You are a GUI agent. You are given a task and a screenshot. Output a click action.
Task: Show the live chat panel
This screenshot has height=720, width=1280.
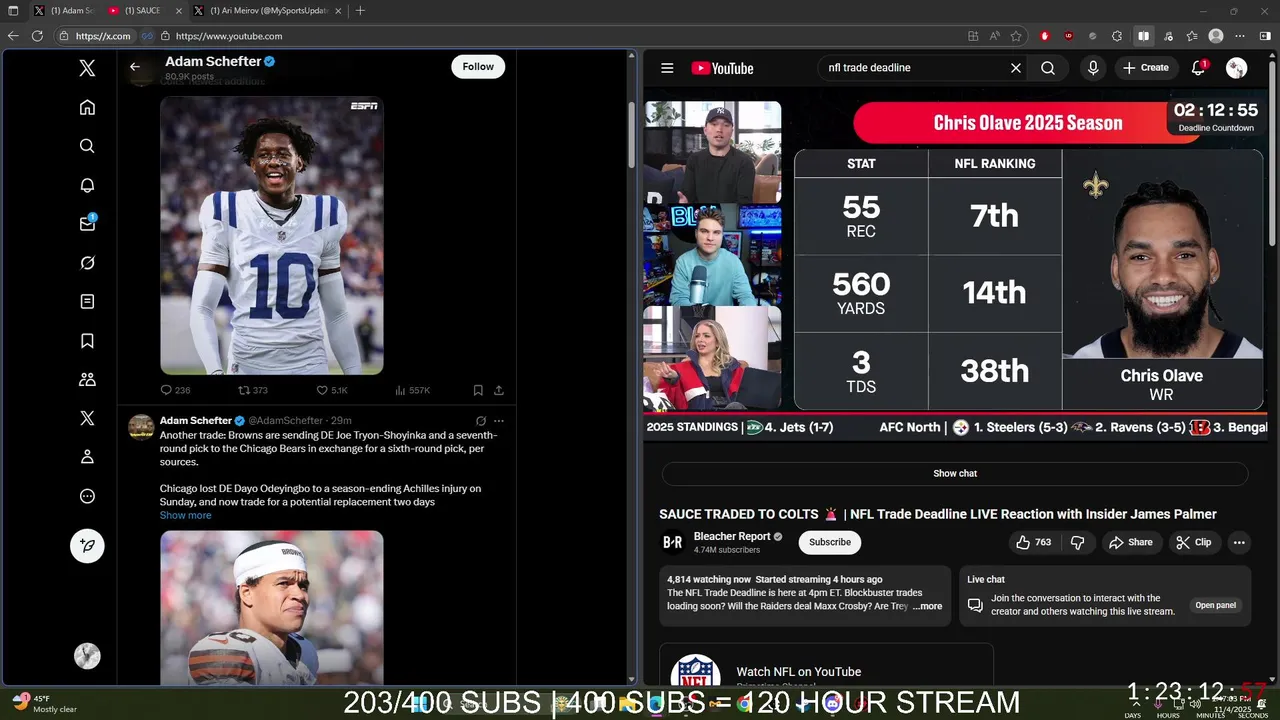[955, 473]
